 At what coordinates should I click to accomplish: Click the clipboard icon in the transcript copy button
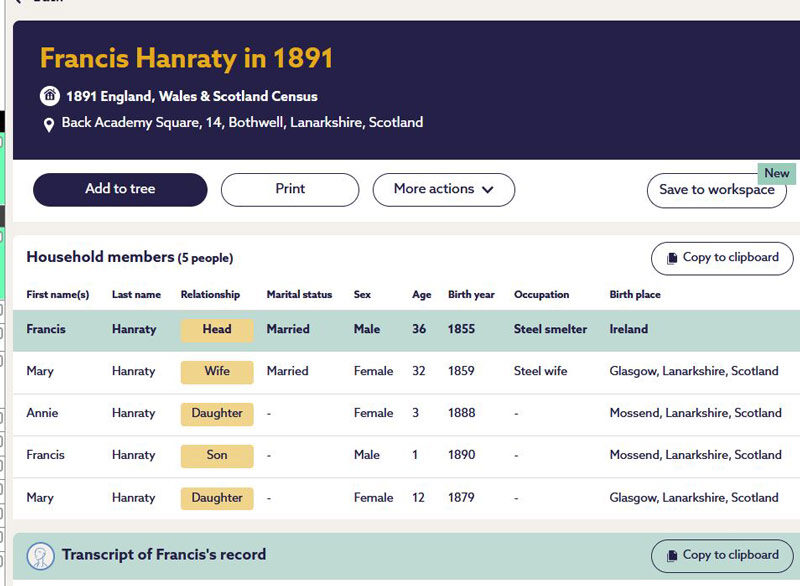[x=672, y=555]
